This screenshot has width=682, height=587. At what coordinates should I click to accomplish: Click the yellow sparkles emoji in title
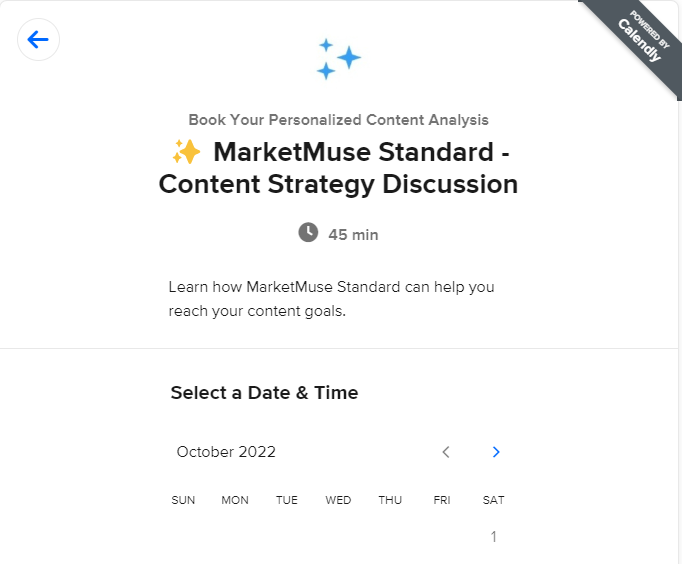point(186,152)
